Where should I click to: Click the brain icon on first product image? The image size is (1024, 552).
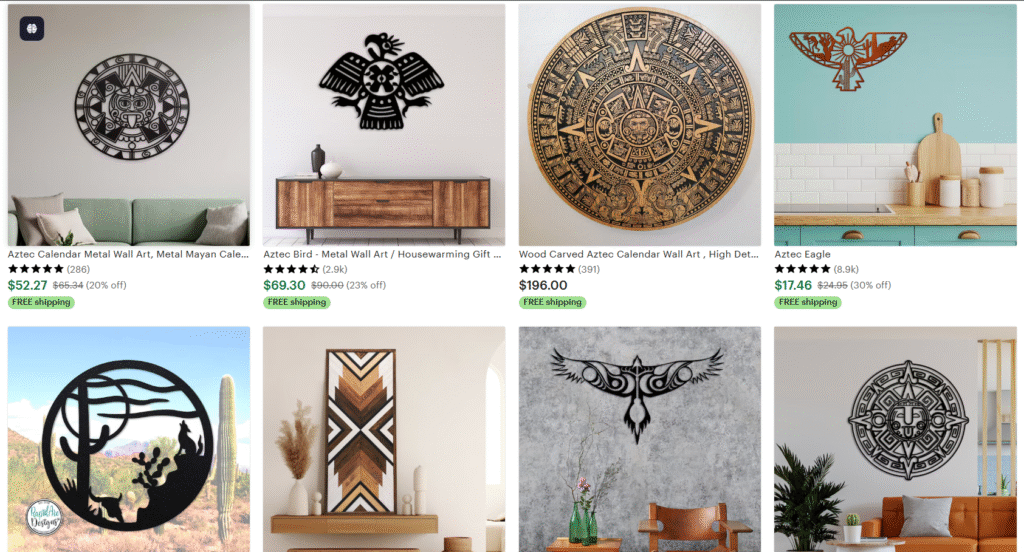(31, 29)
